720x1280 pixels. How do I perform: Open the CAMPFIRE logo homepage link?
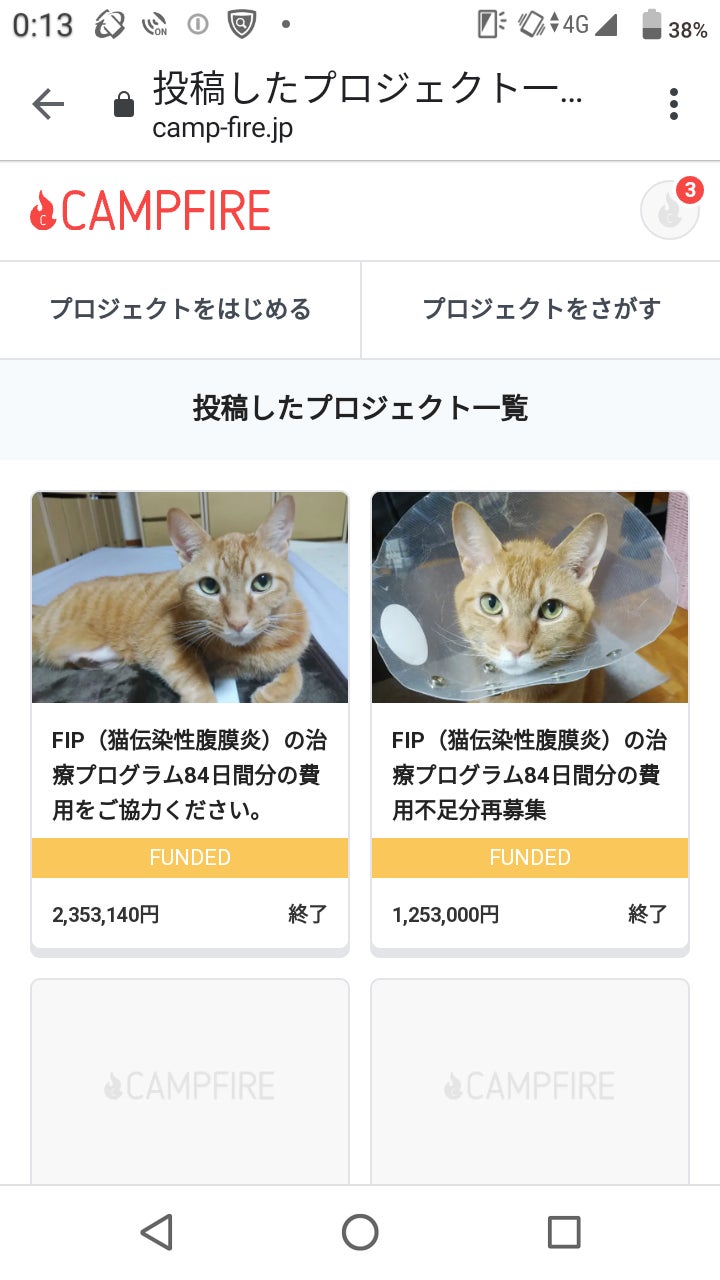pos(151,211)
